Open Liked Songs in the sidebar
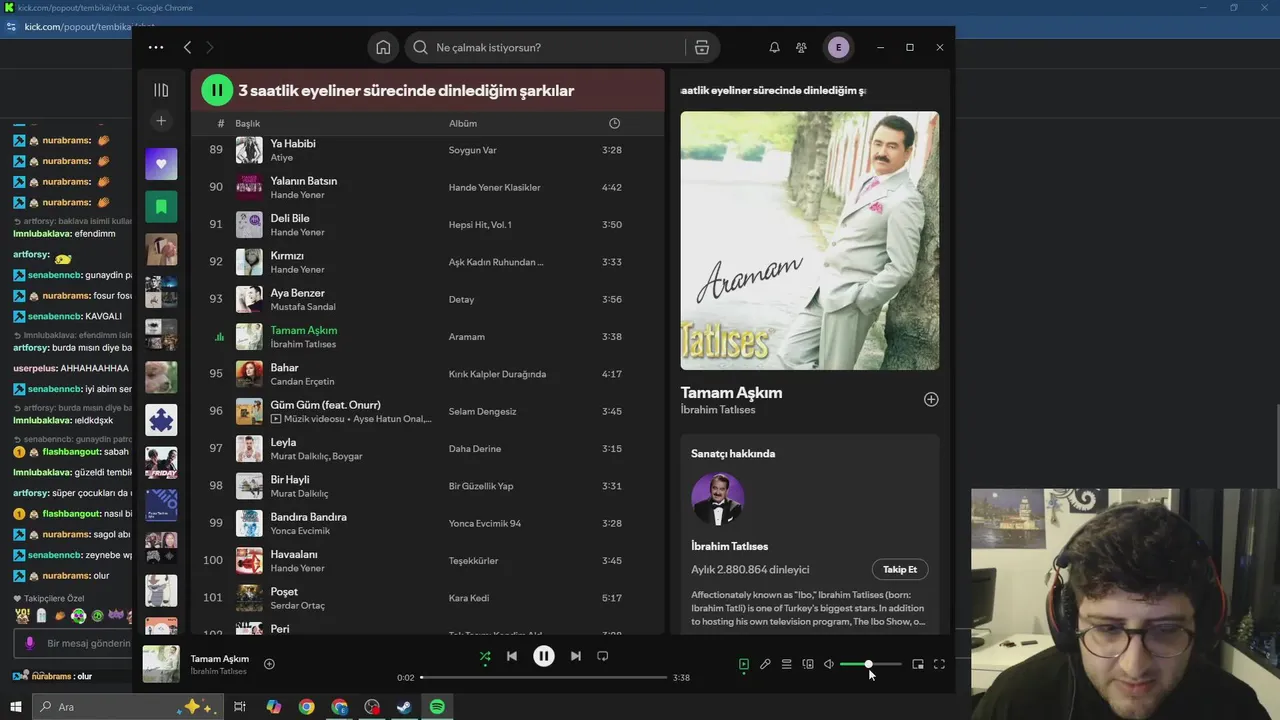The image size is (1280, 720). (x=161, y=164)
